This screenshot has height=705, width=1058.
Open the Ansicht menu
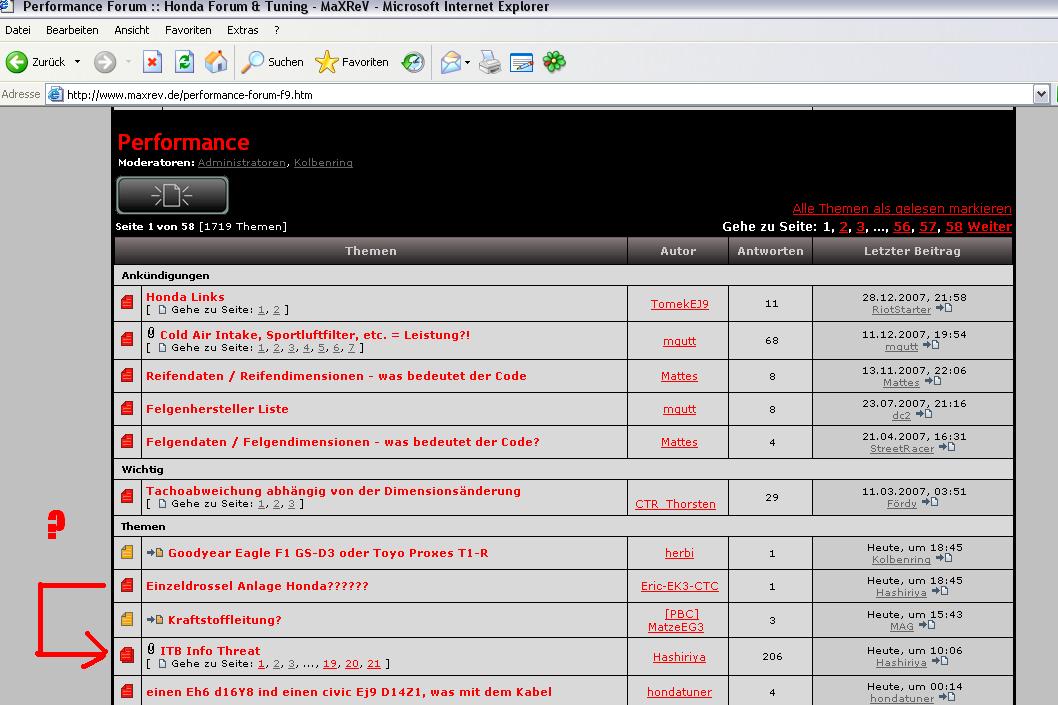coord(132,30)
